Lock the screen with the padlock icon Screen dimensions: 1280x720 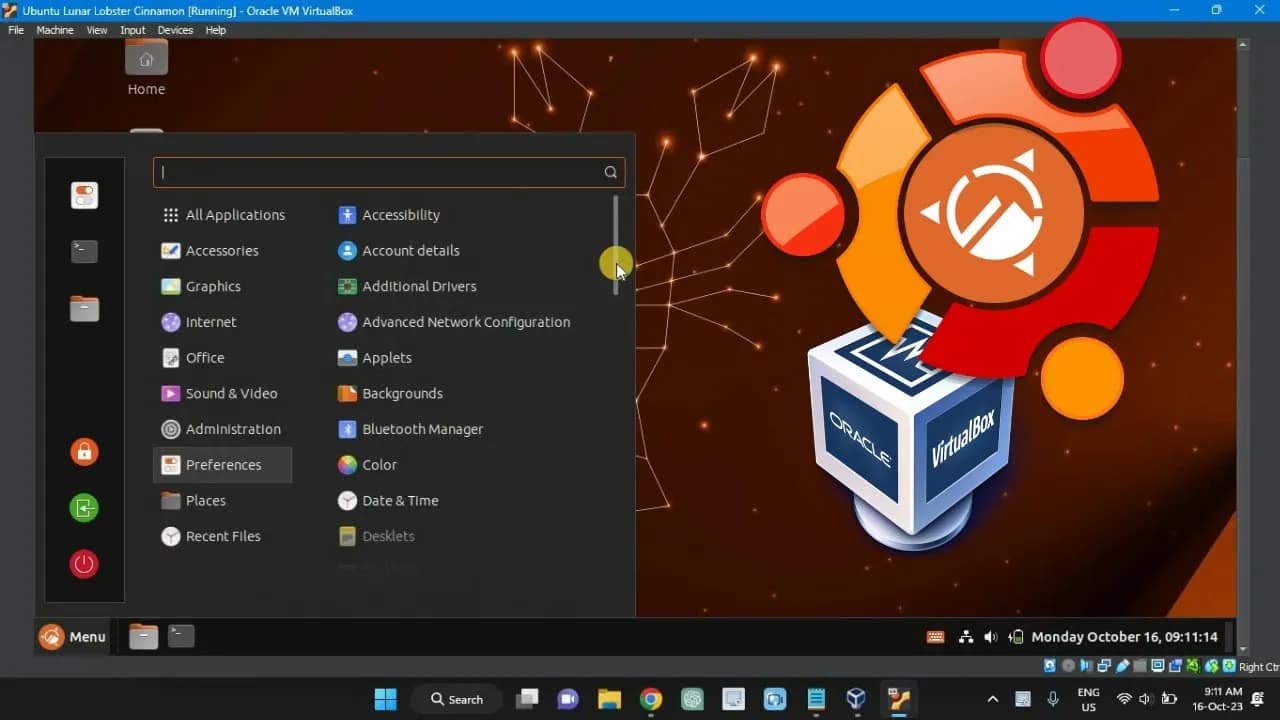pos(84,451)
